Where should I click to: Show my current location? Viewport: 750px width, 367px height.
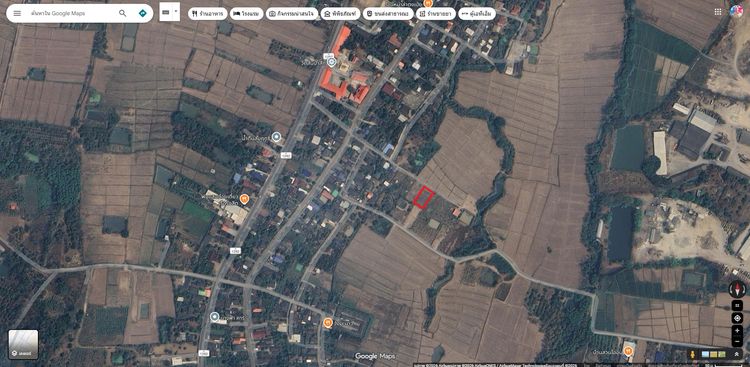click(x=737, y=318)
